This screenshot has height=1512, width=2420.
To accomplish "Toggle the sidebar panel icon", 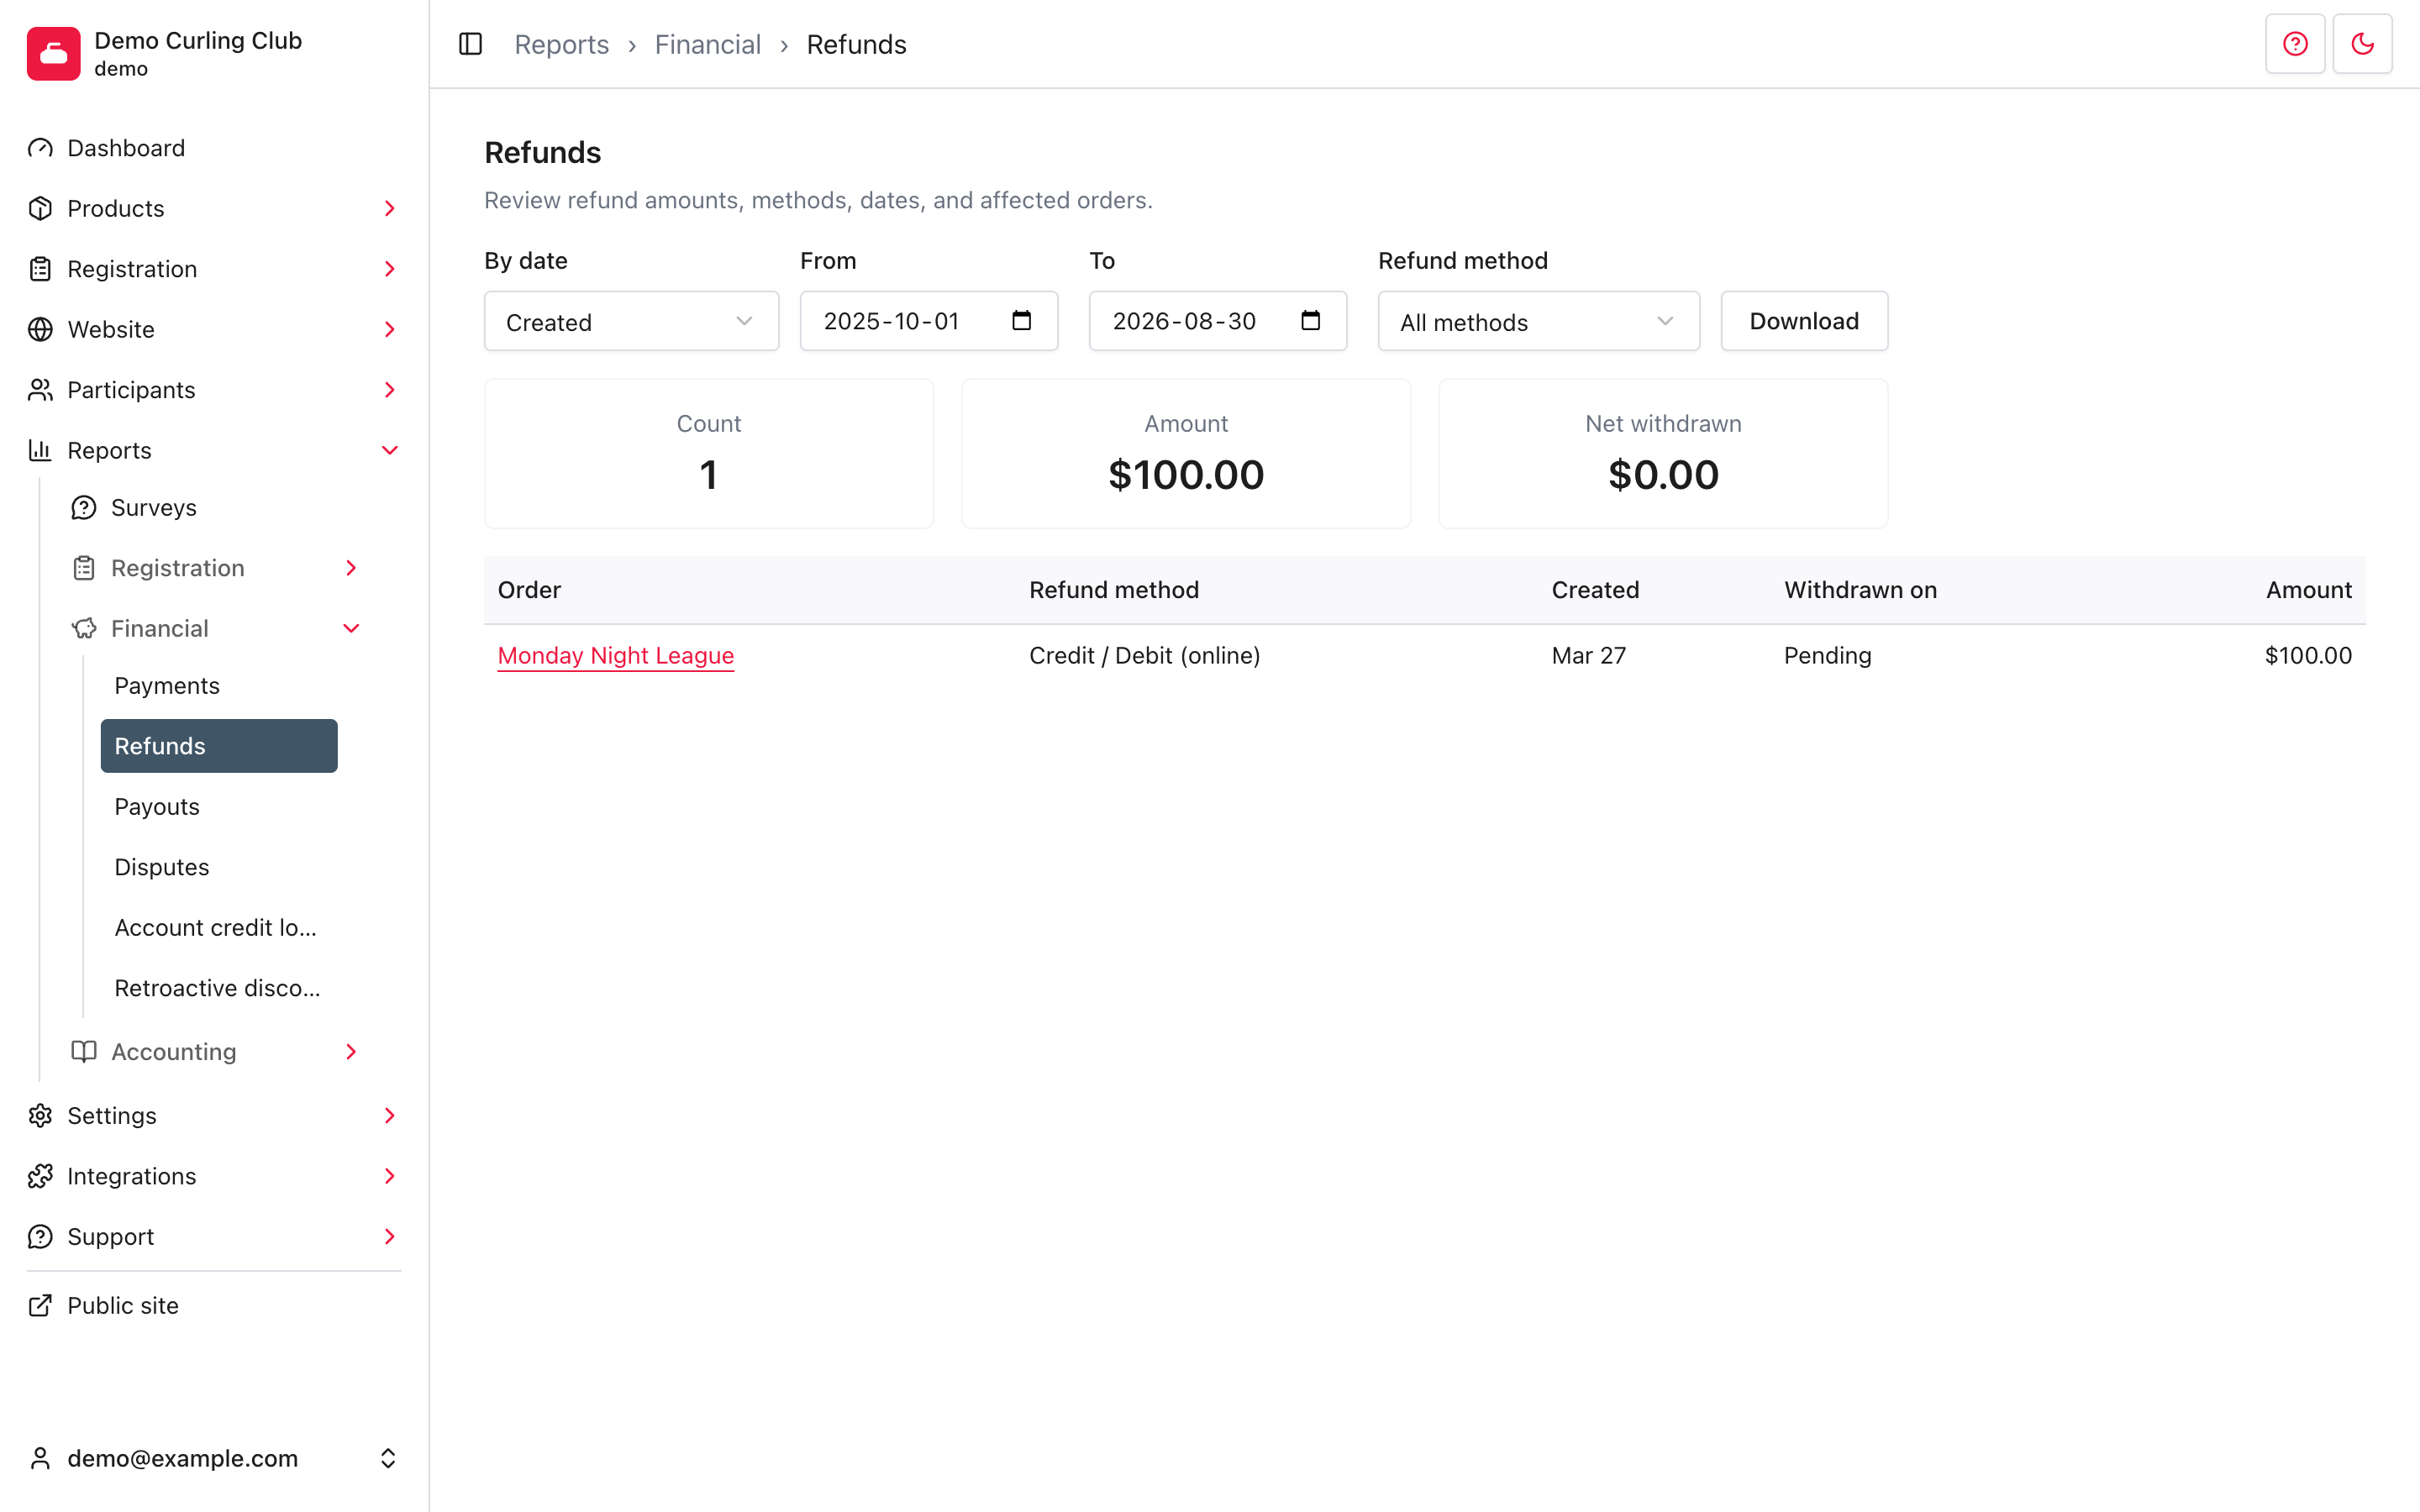I will pyautogui.click(x=470, y=44).
